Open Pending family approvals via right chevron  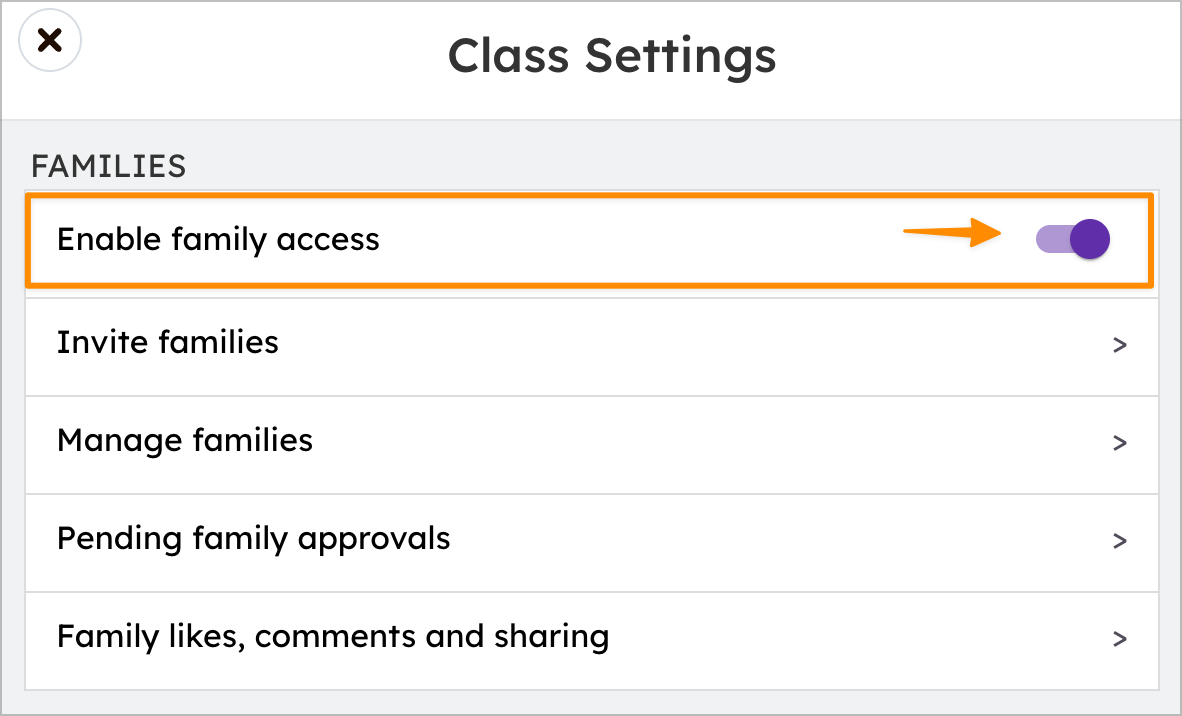point(1120,541)
